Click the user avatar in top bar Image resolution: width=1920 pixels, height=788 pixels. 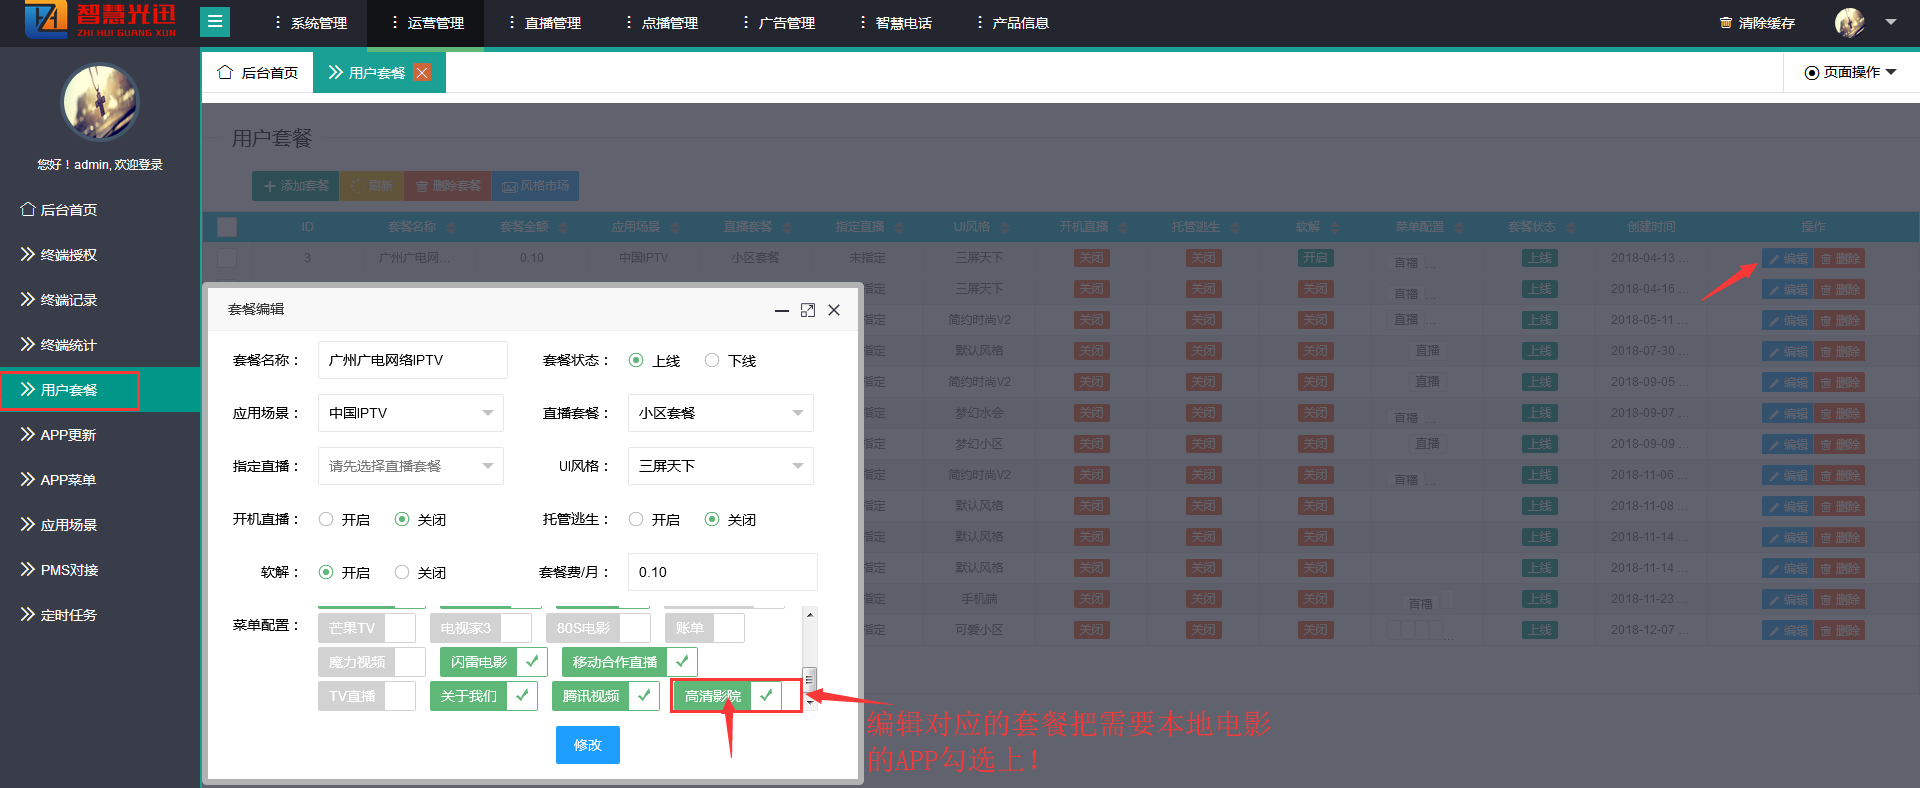pos(1849,22)
